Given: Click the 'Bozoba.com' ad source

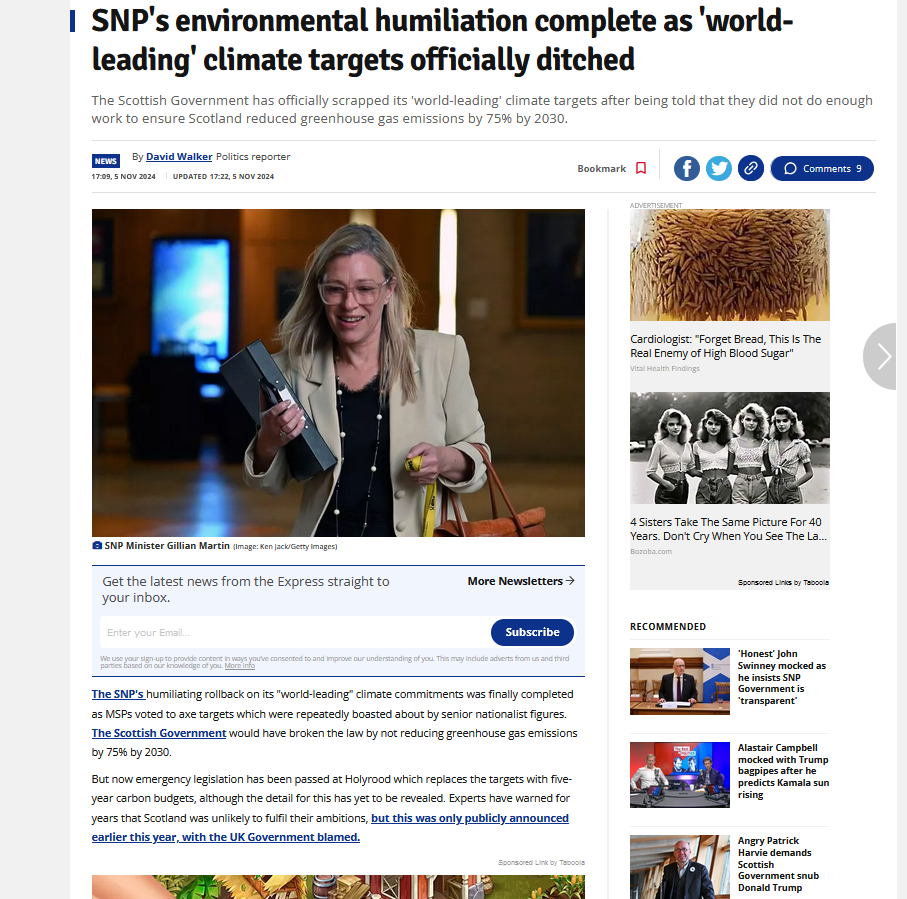Looking at the screenshot, I should 651,551.
